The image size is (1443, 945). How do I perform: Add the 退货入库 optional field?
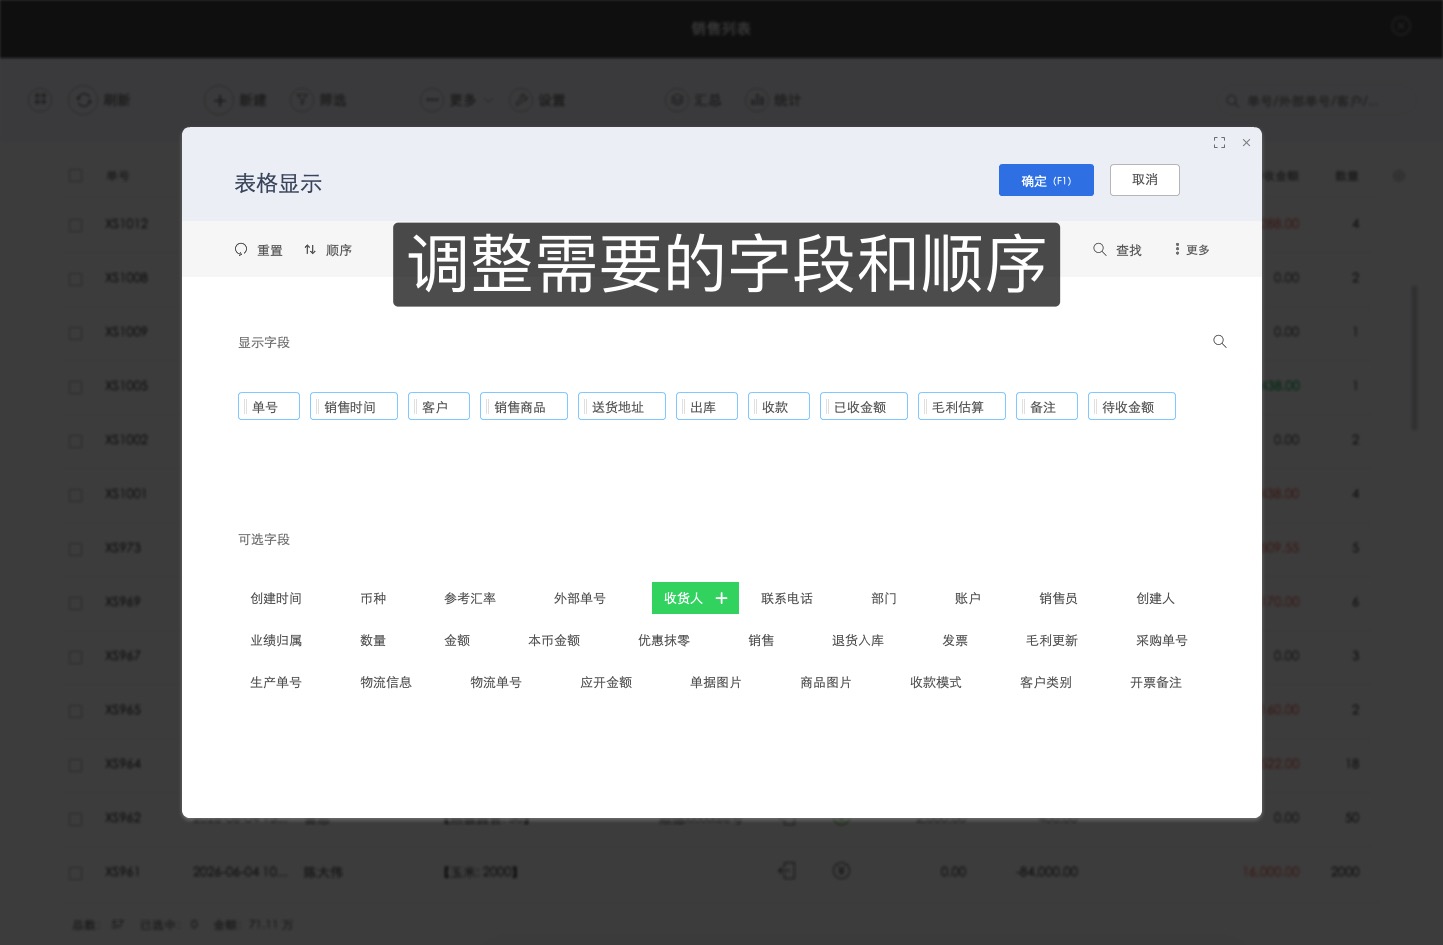click(x=858, y=640)
